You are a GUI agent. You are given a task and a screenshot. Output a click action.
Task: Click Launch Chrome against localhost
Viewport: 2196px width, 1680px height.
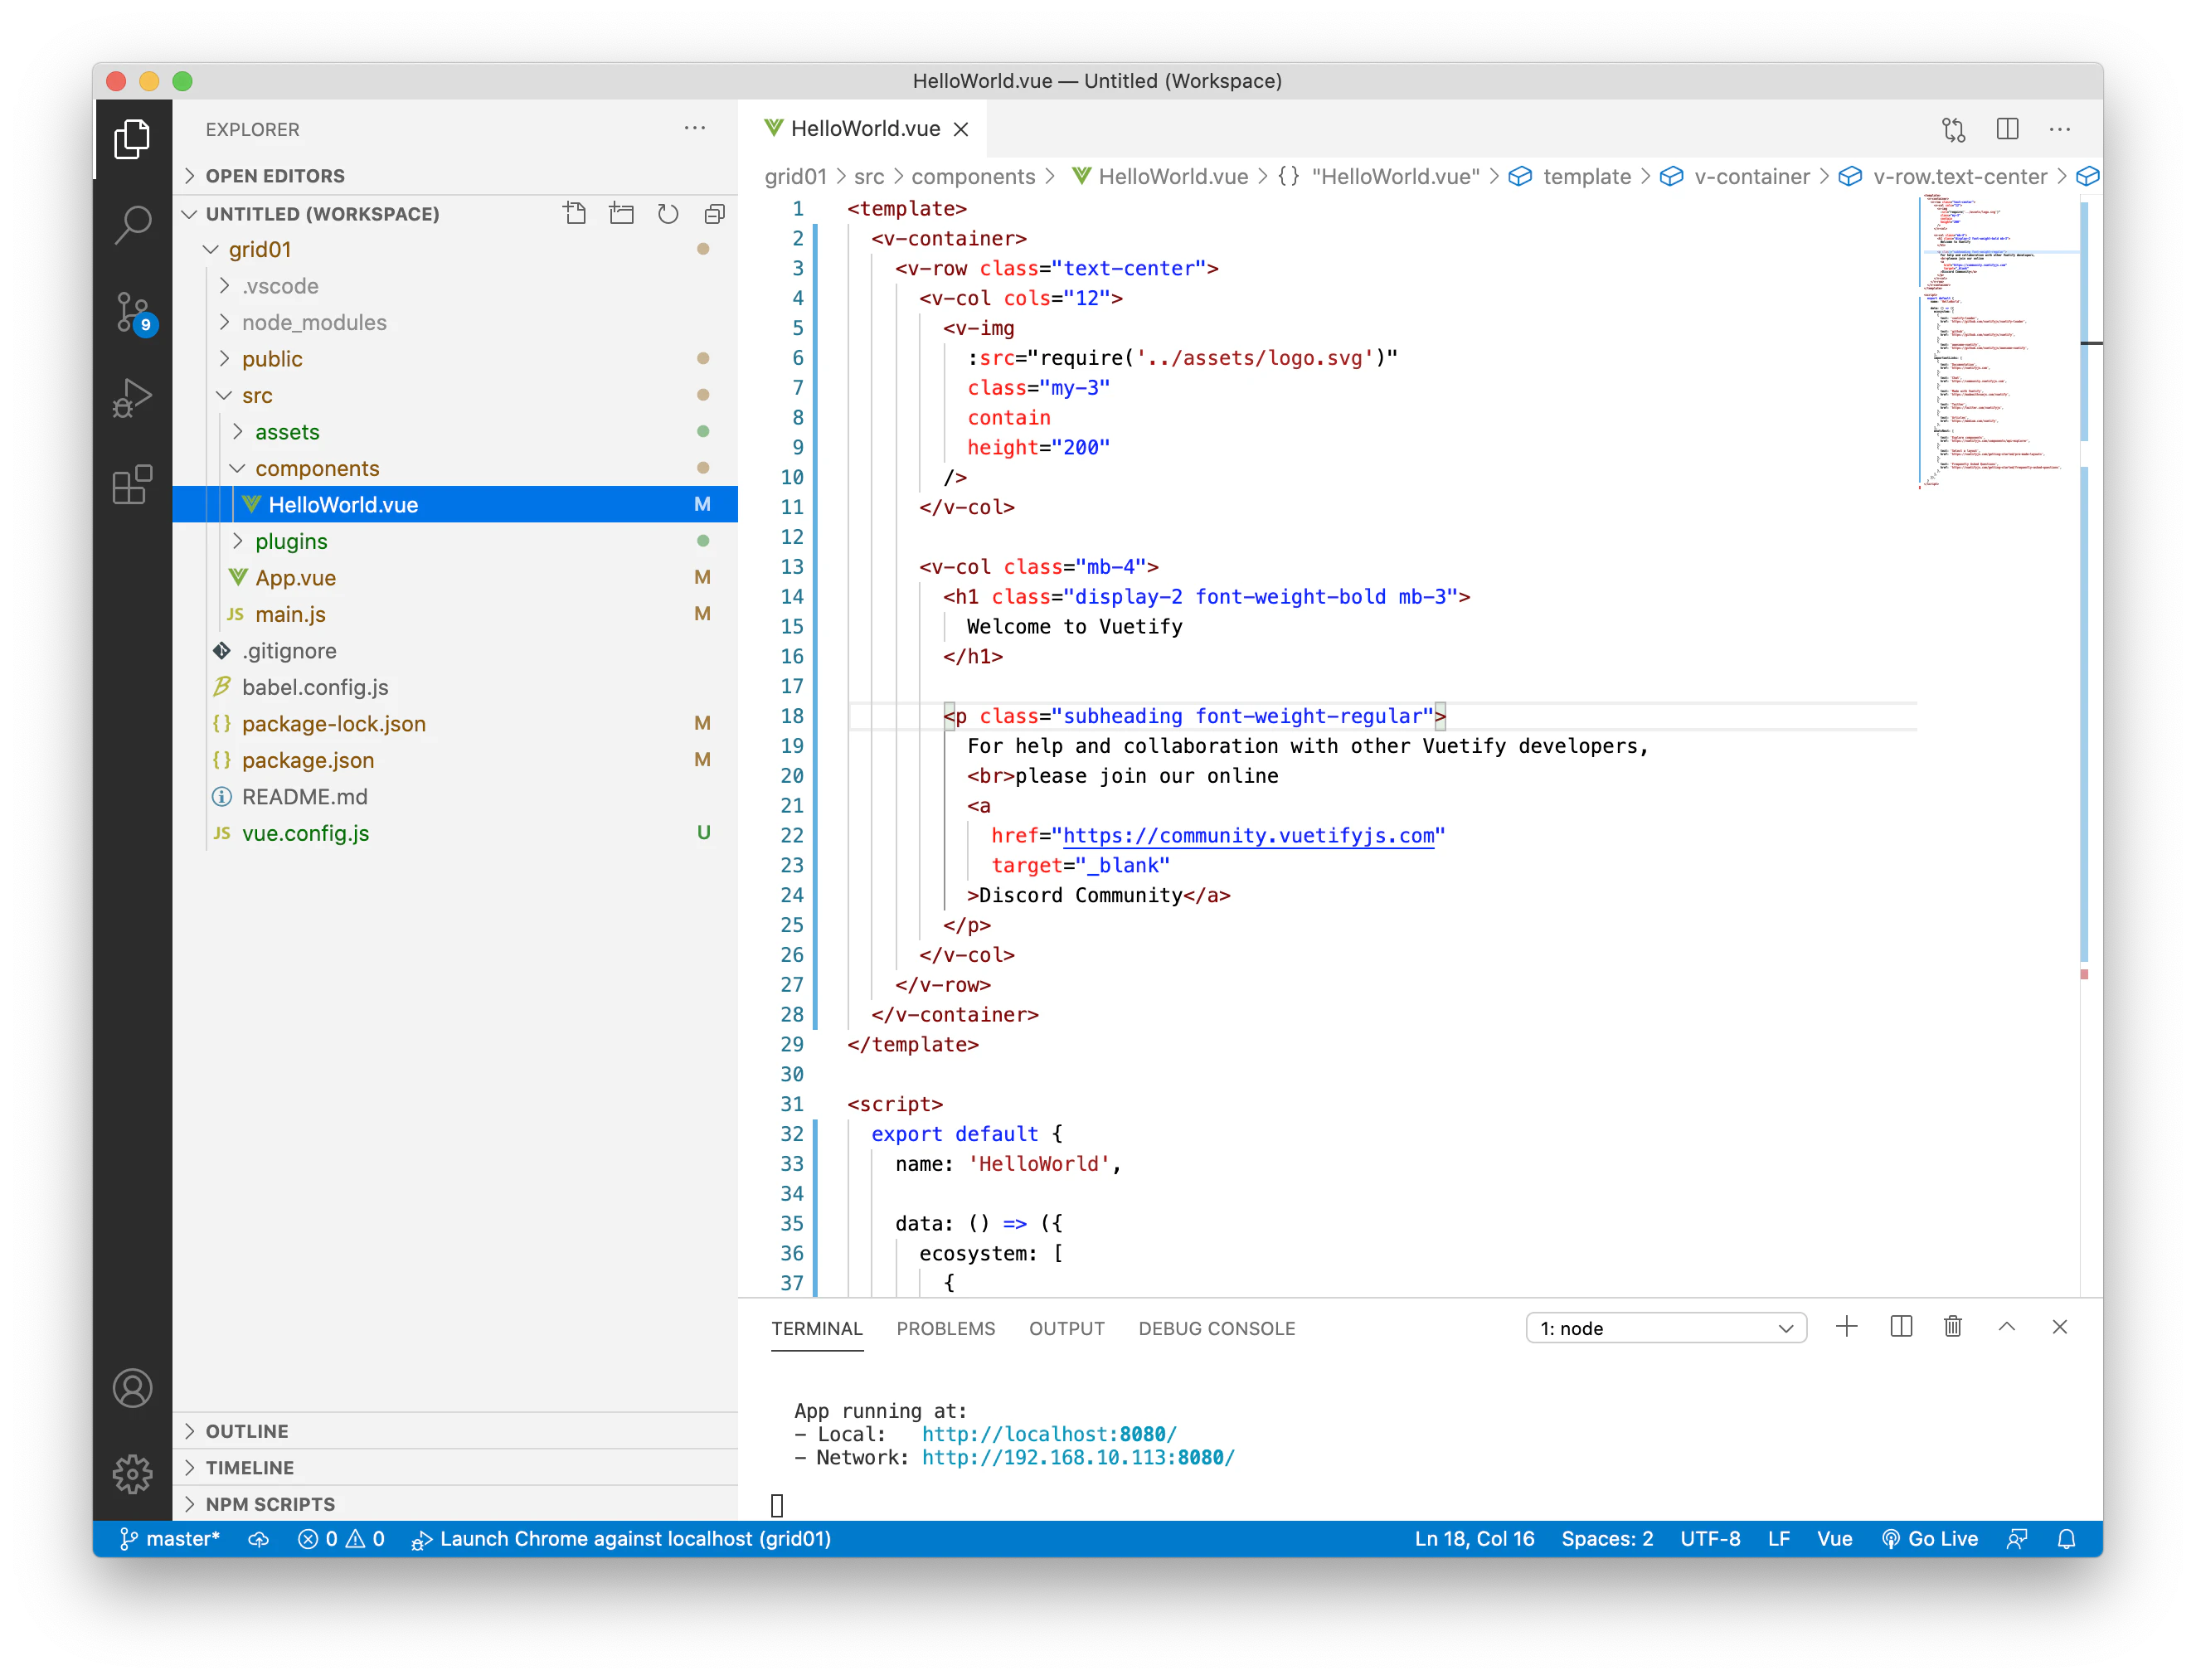tap(622, 1539)
